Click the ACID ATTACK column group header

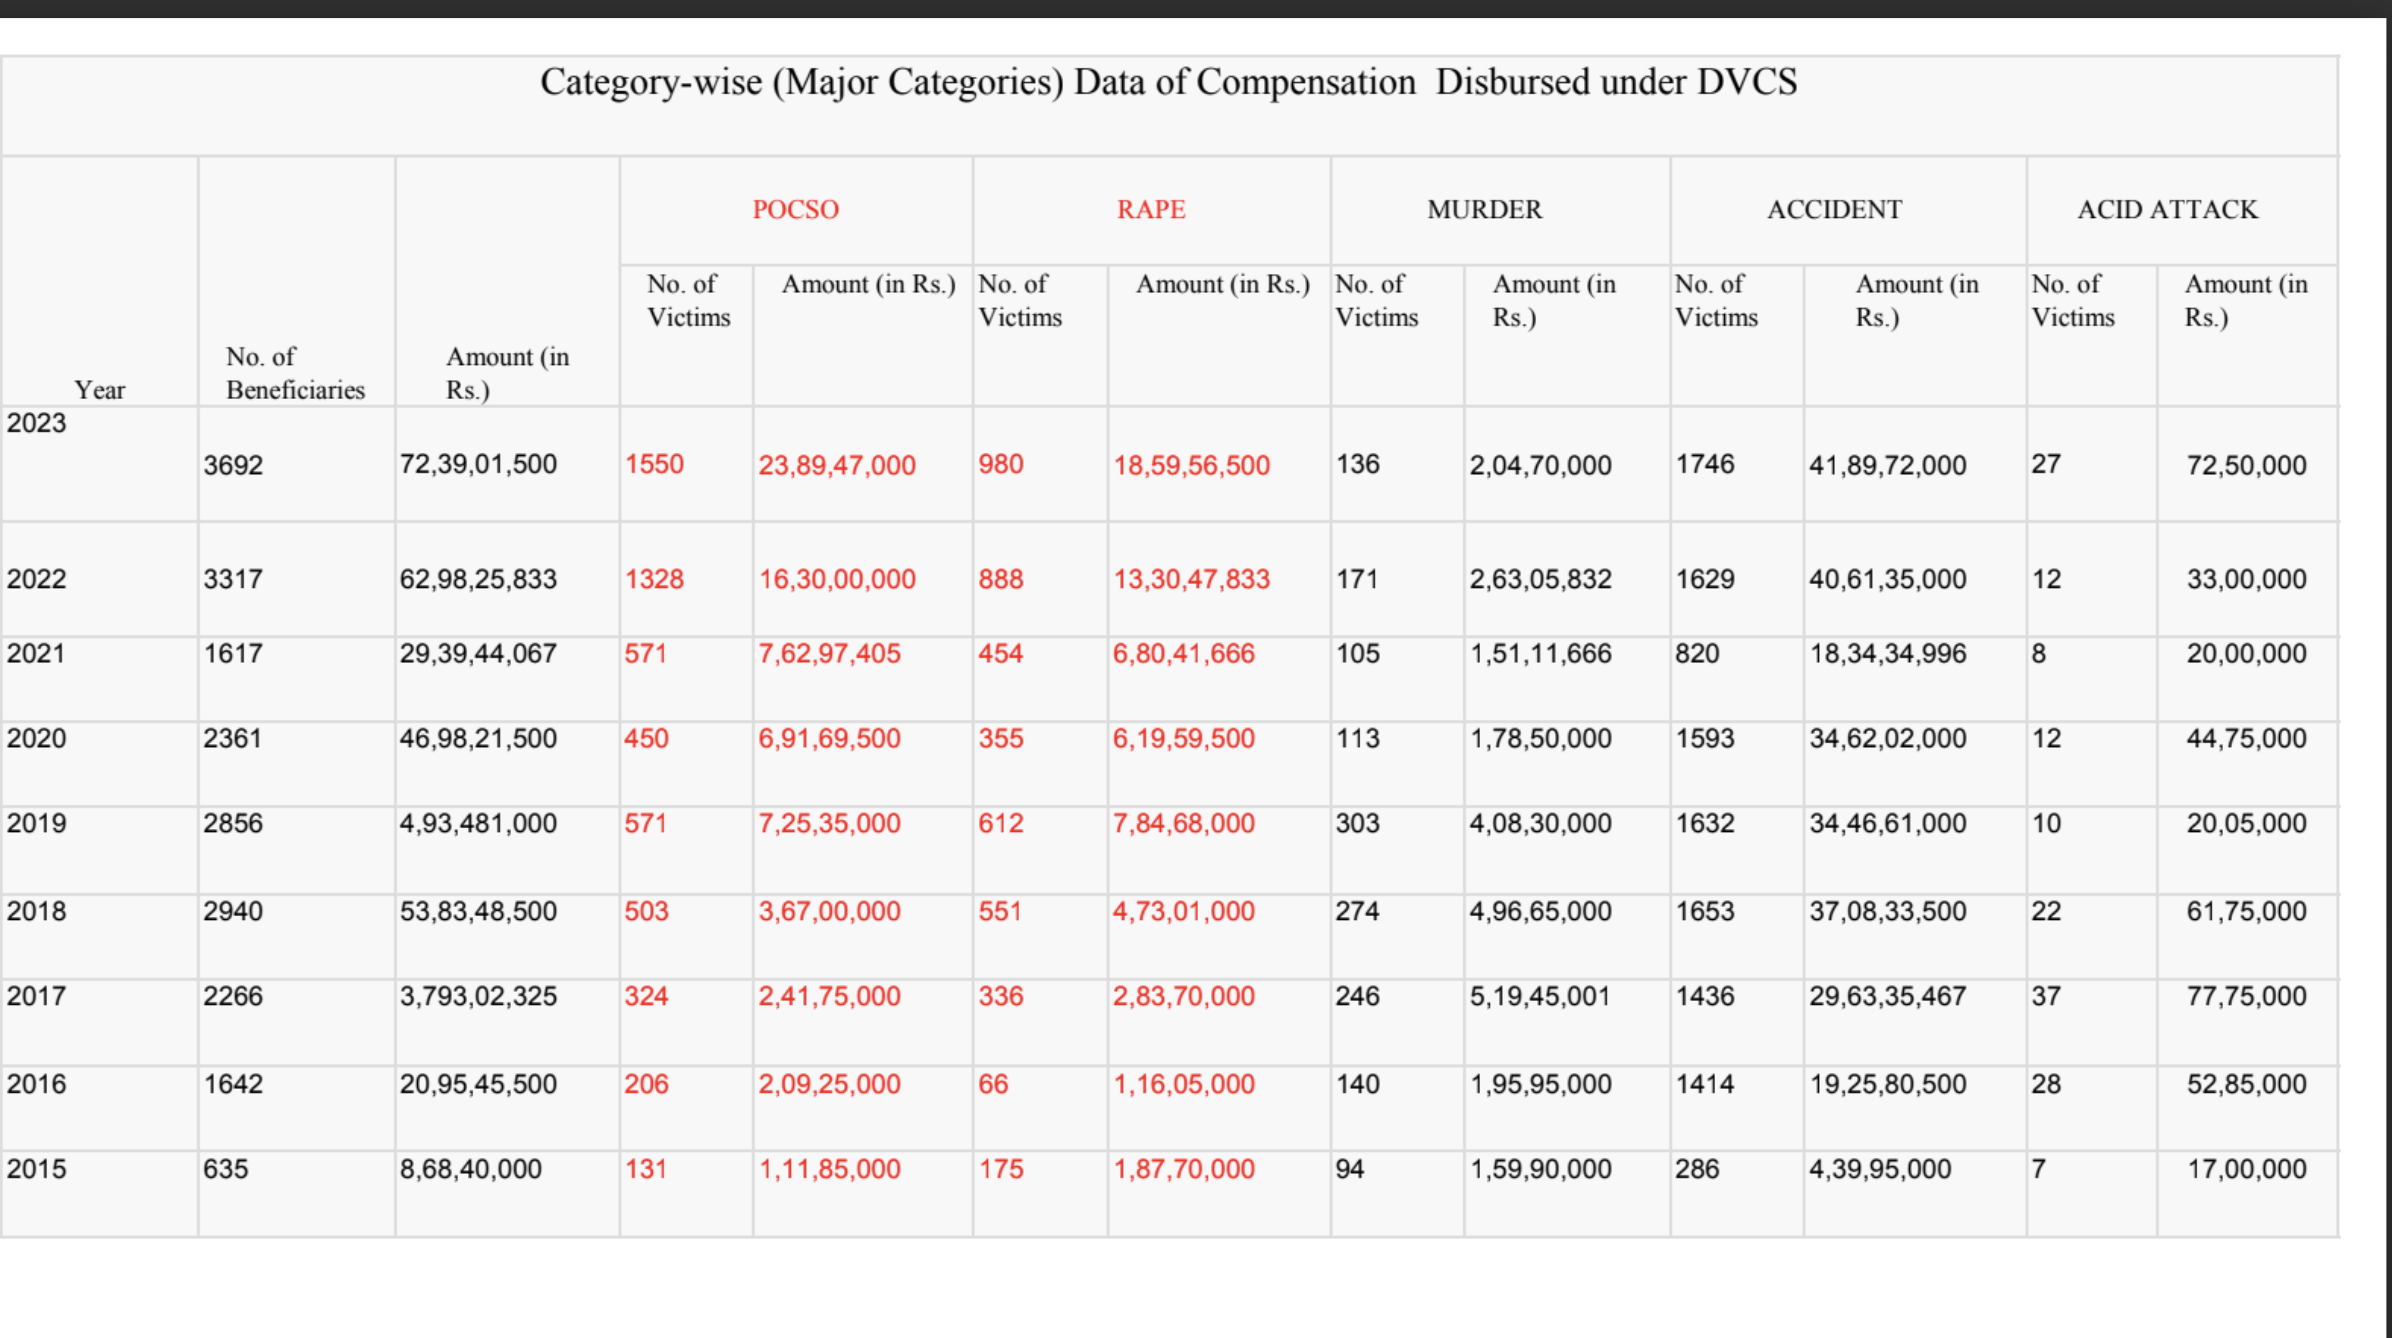[2167, 210]
